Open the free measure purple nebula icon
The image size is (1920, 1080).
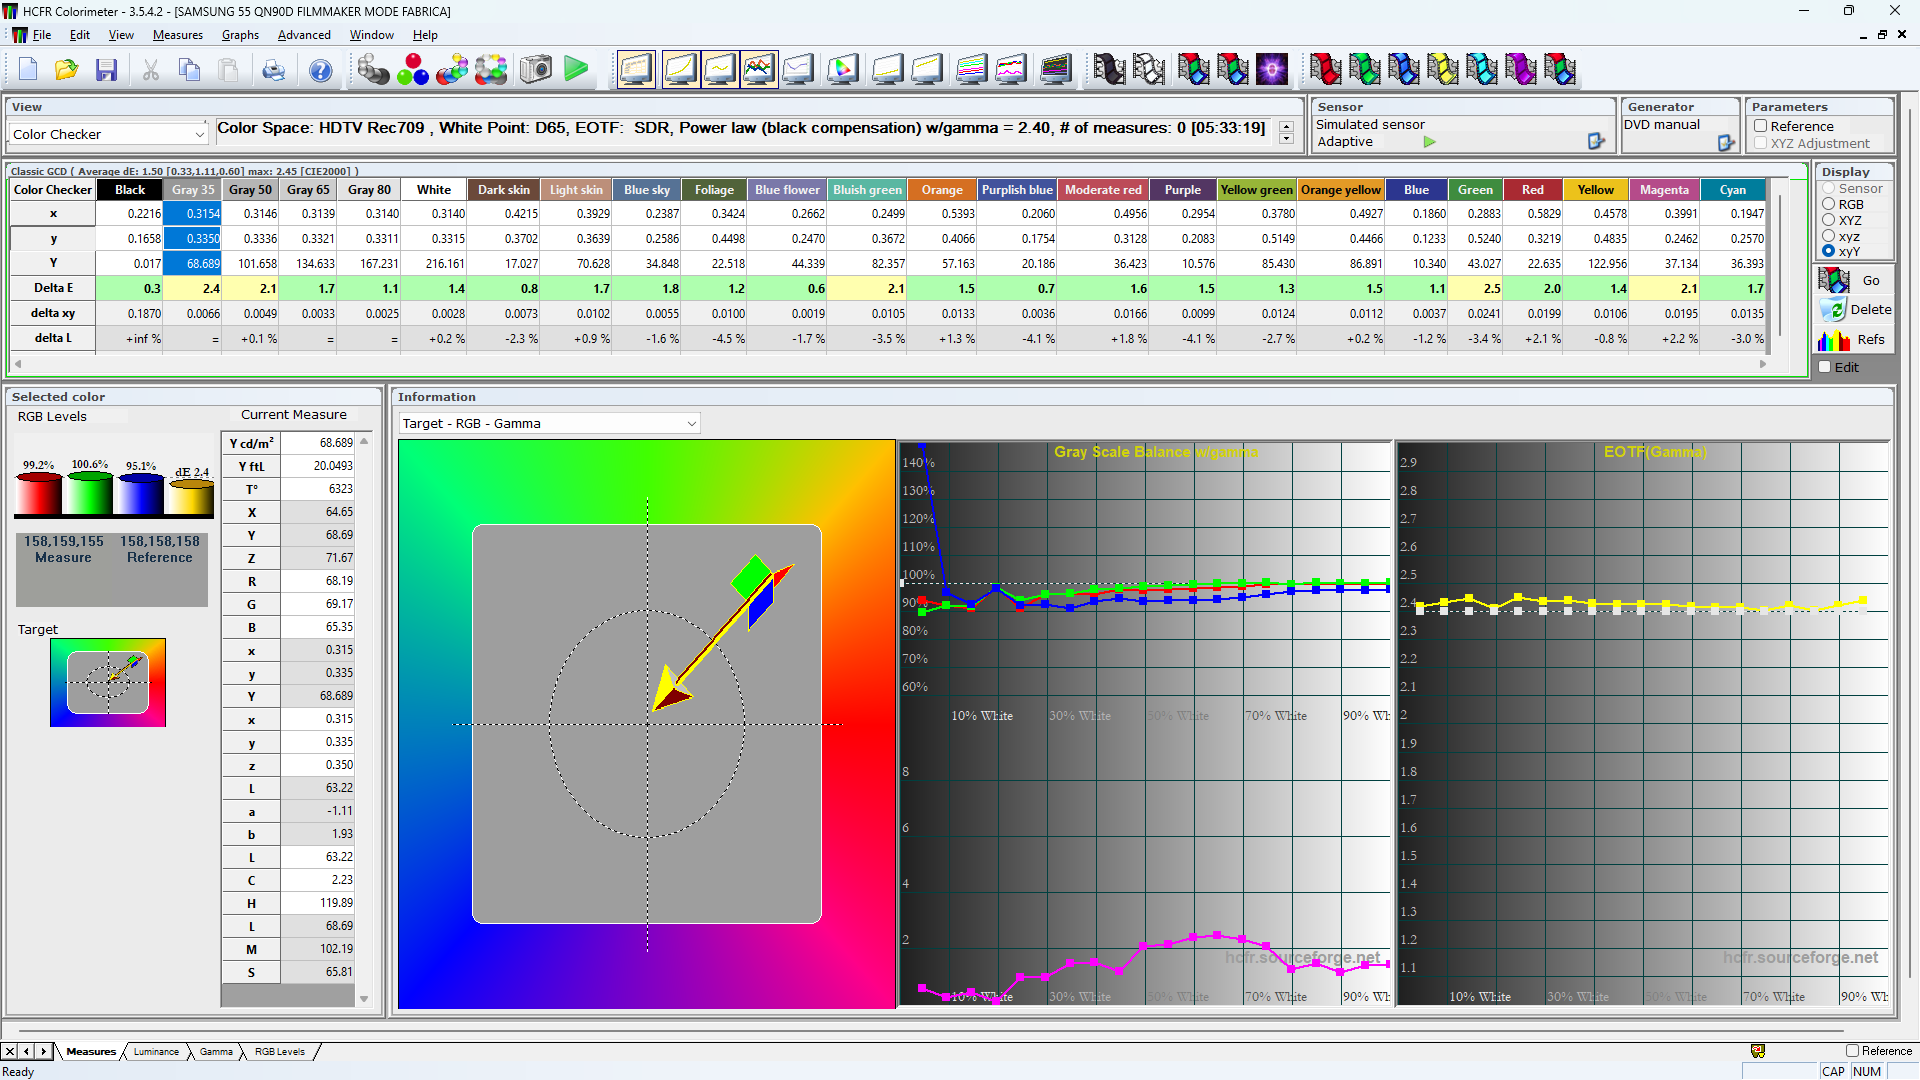pos(1273,69)
